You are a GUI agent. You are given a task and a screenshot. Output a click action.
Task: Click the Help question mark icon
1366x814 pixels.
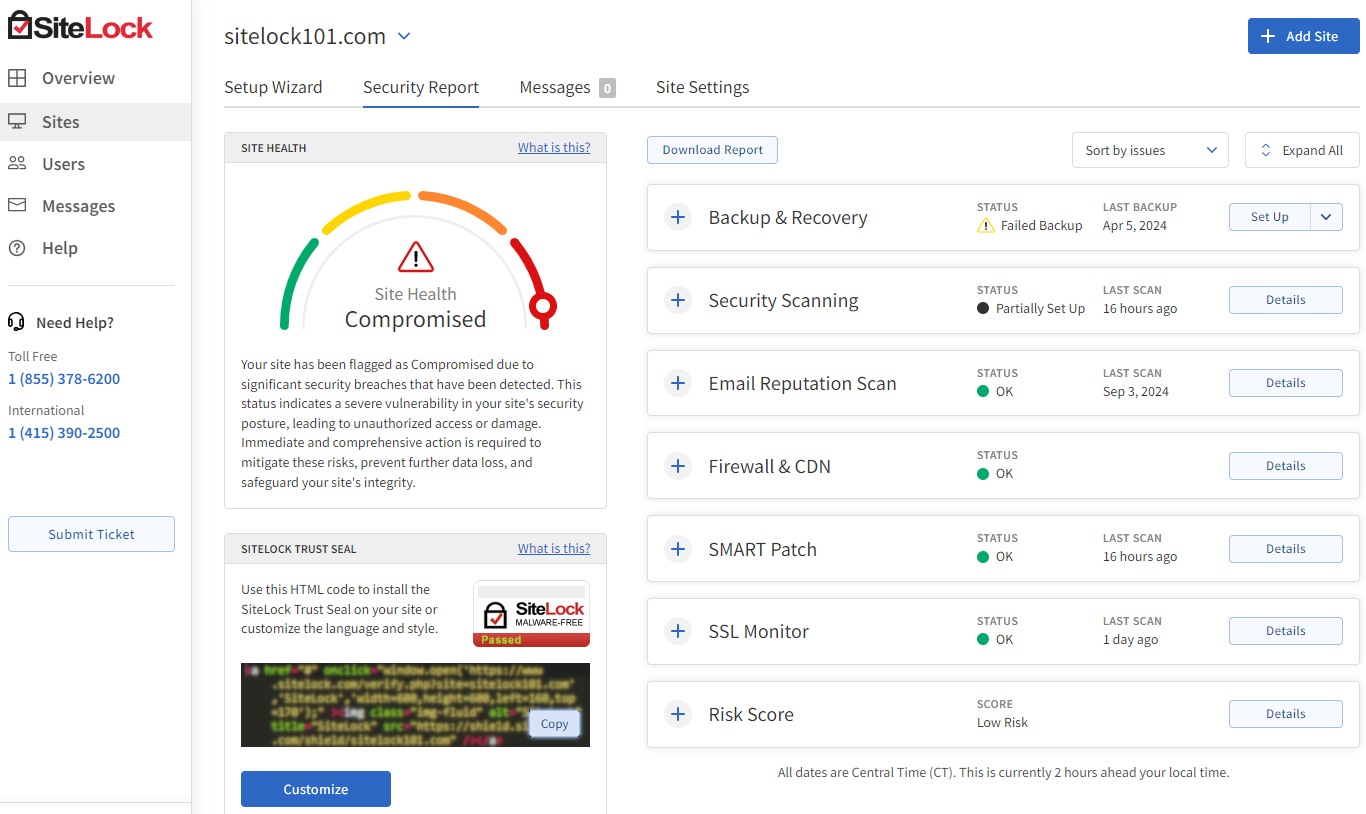(x=17, y=248)
